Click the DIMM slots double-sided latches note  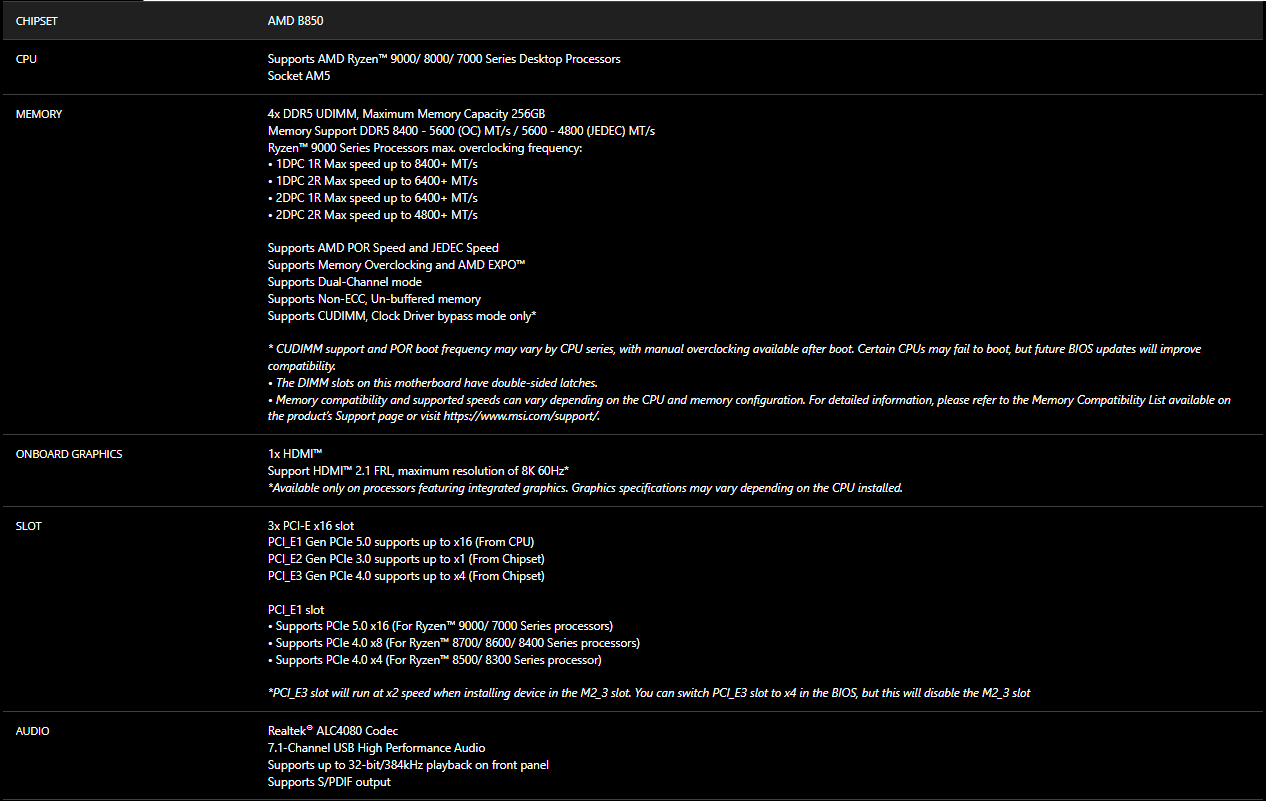433,383
